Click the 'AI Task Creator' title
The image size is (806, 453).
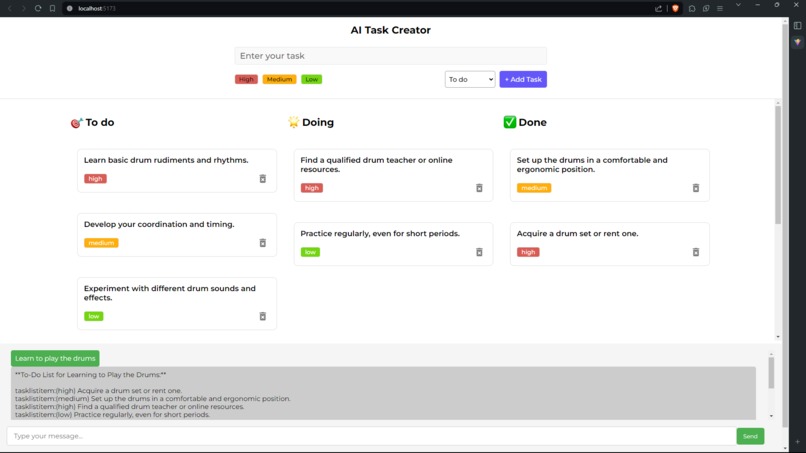point(391,30)
